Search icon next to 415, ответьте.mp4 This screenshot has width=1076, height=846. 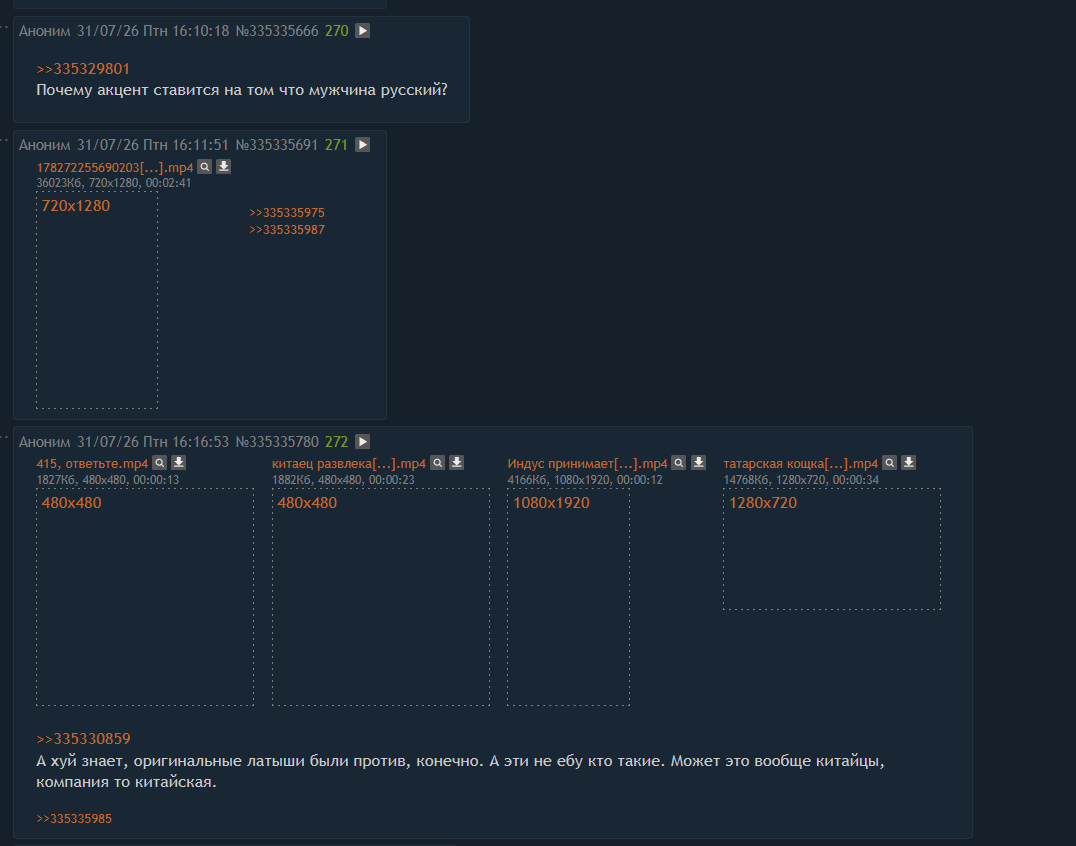coord(159,463)
